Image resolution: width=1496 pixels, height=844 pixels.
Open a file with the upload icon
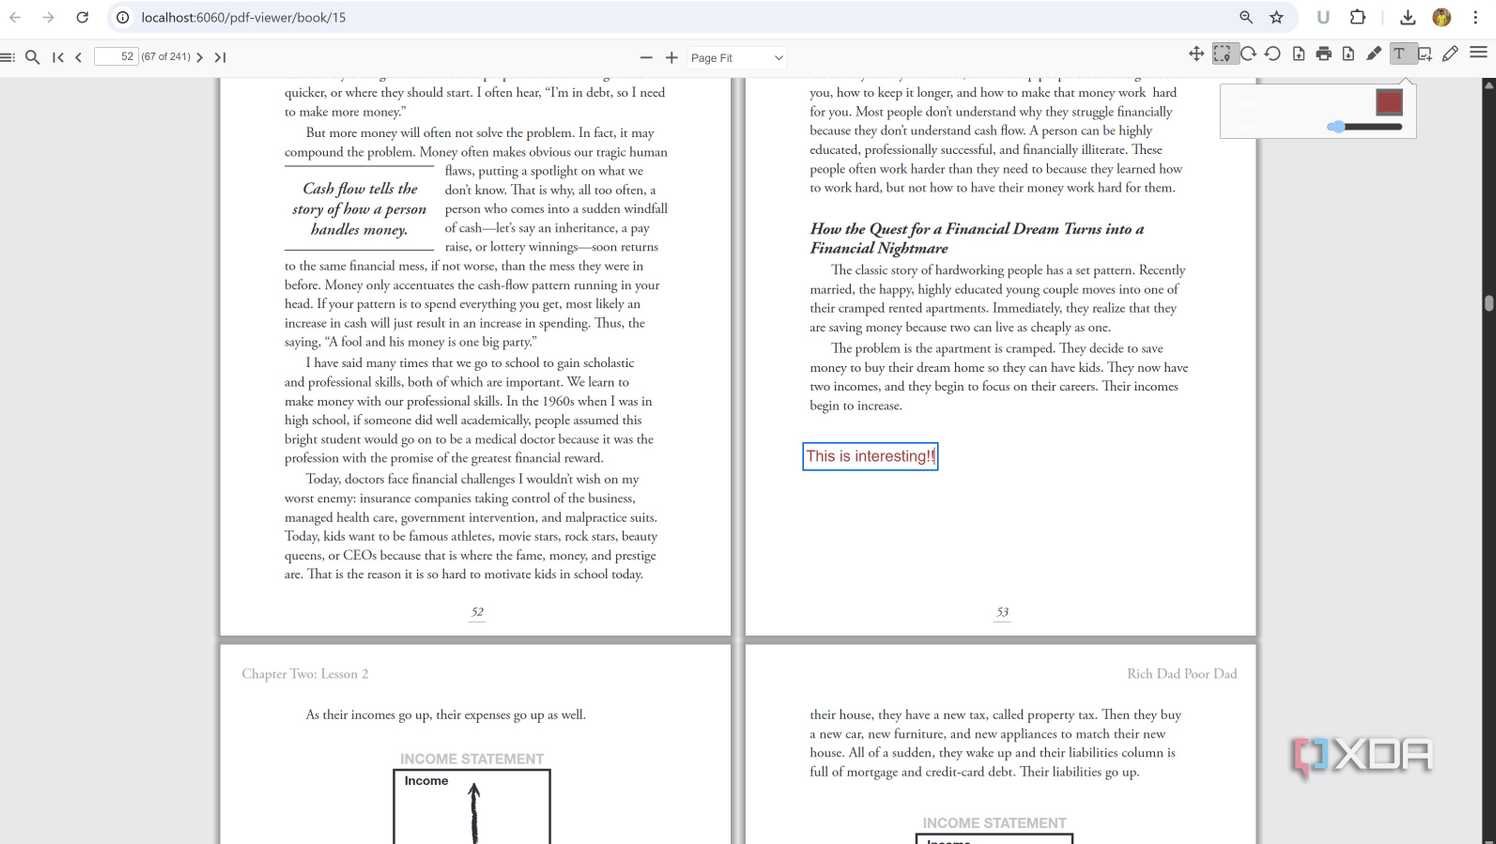click(1298, 54)
